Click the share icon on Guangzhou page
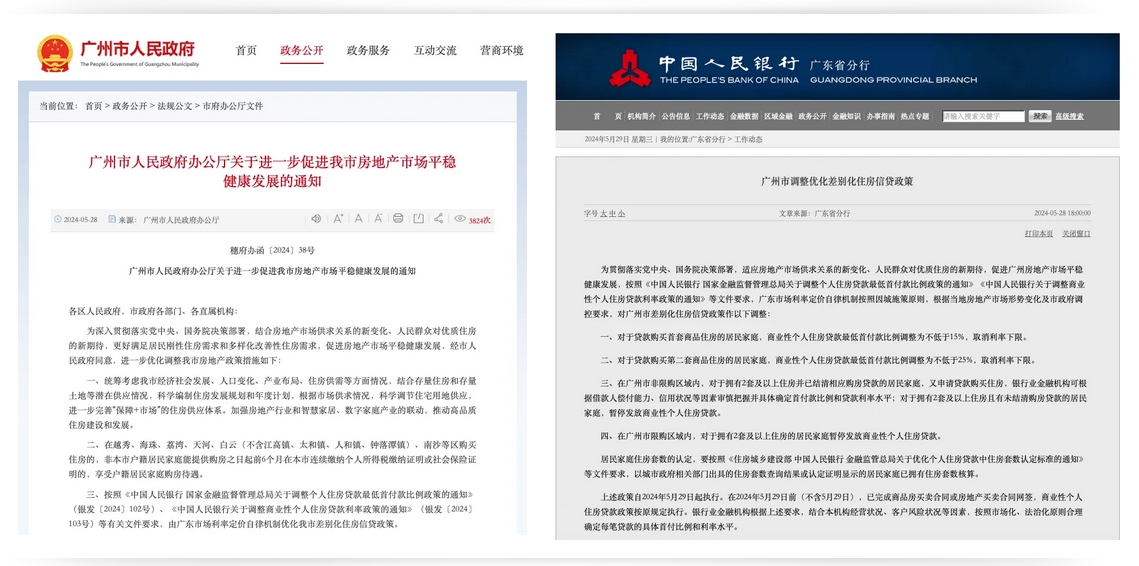The width and height of the screenshot is (1139, 566). click(x=438, y=219)
